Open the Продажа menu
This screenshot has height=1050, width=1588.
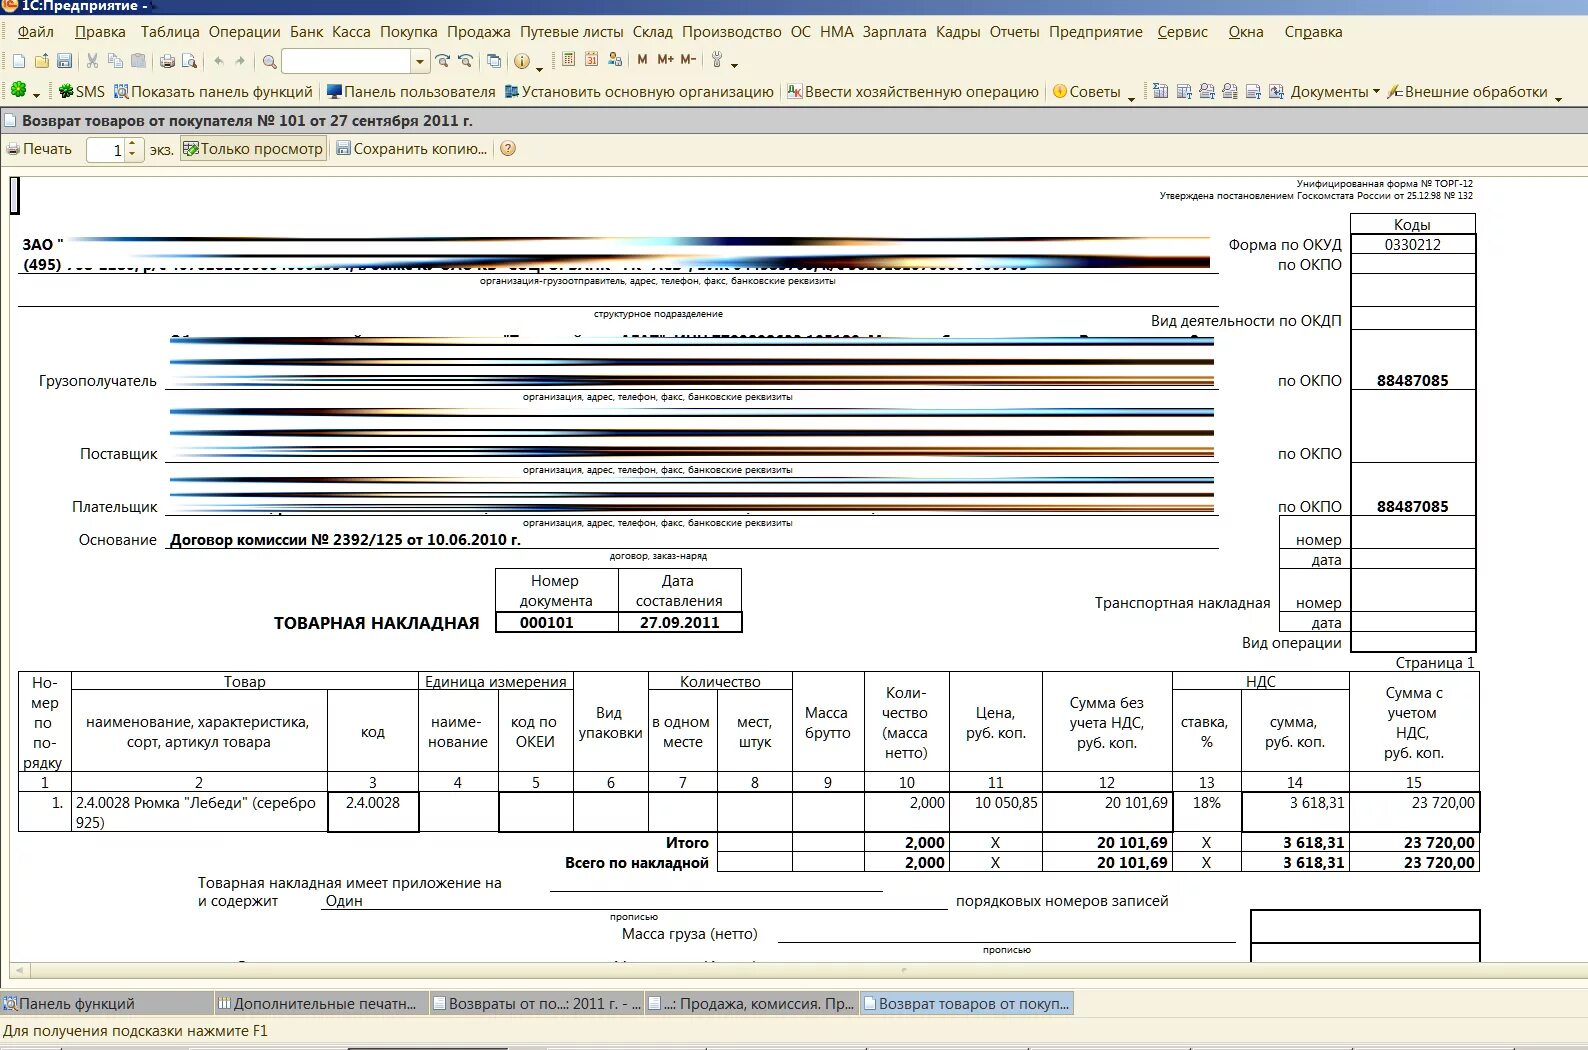click(x=479, y=32)
